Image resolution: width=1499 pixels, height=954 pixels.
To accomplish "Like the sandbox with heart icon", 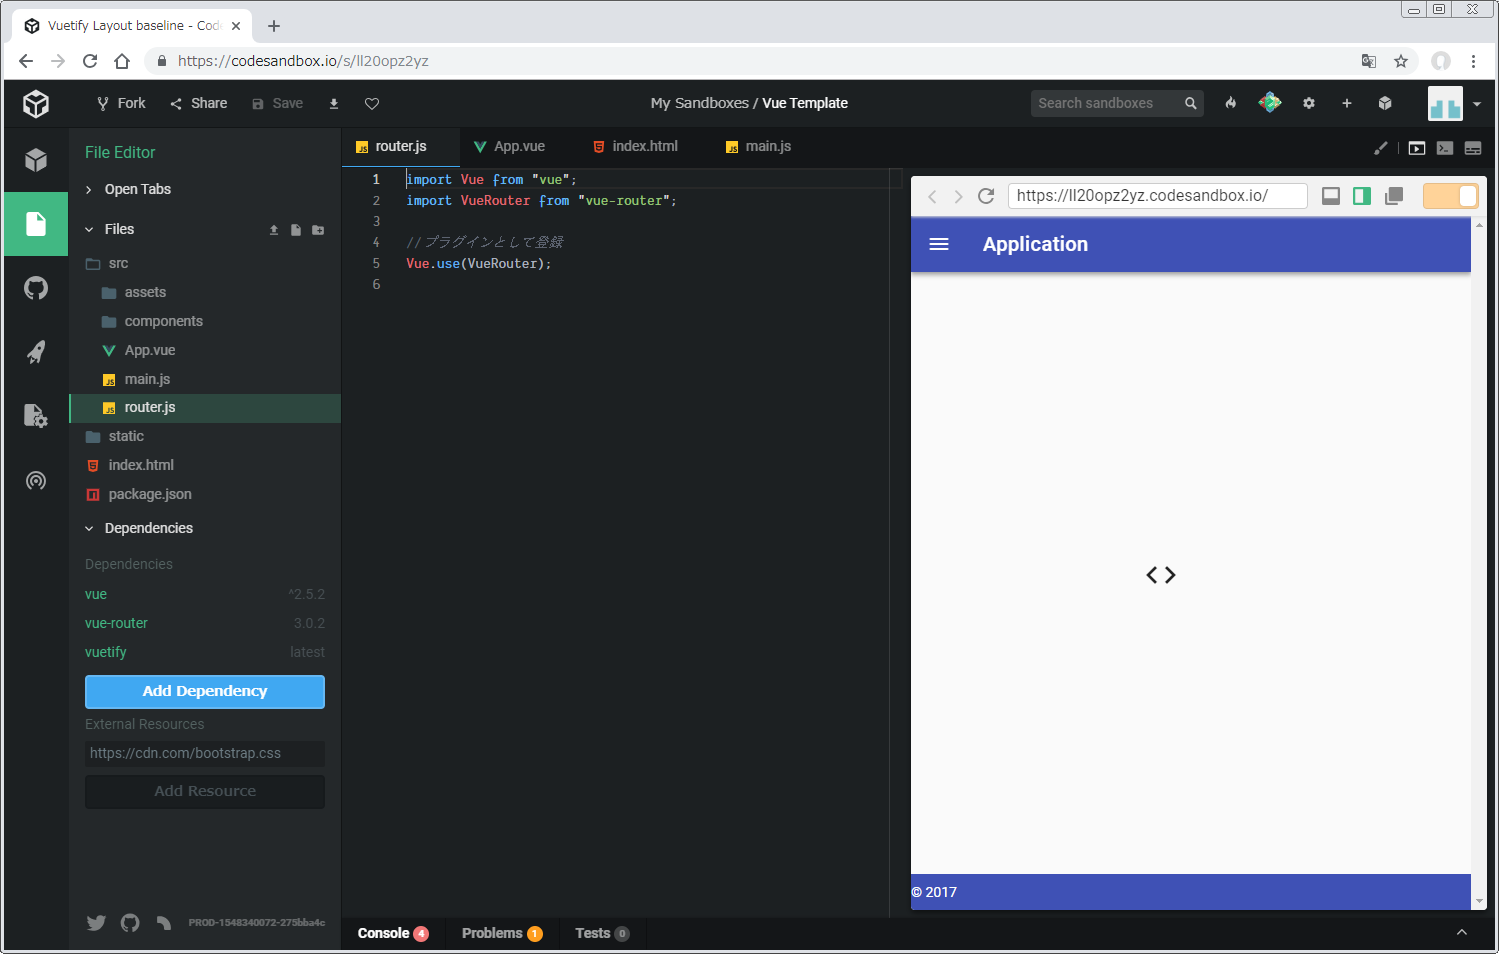I will (x=372, y=104).
